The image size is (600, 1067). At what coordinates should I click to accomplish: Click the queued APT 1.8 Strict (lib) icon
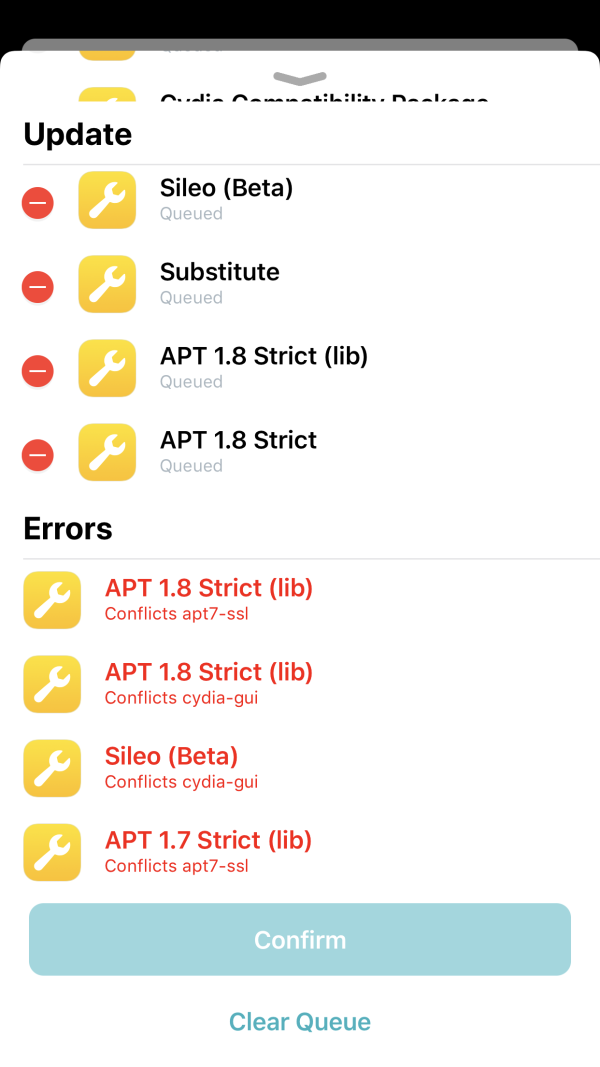(x=107, y=368)
